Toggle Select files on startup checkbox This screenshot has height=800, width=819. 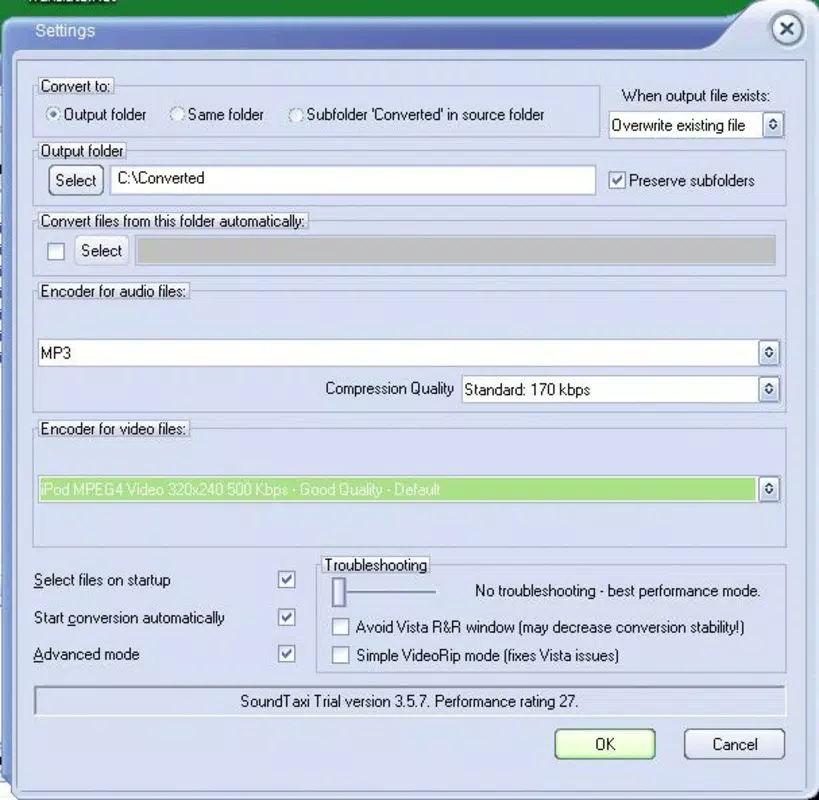(286, 579)
